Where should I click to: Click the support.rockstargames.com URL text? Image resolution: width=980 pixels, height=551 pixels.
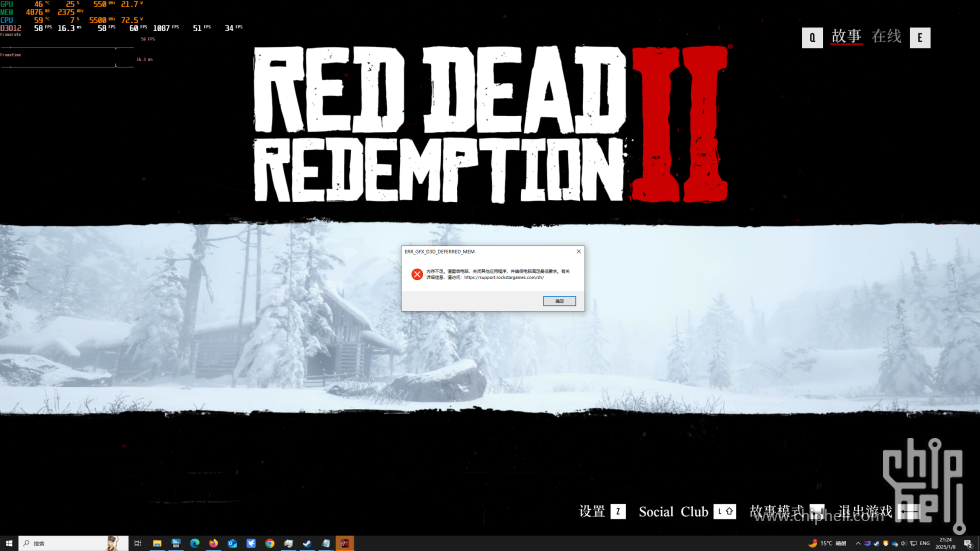[x=504, y=277]
